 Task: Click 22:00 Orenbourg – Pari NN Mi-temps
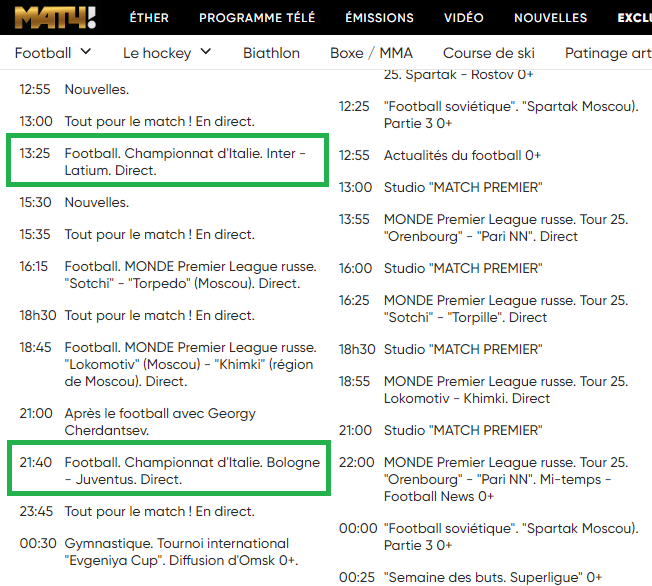tap(483, 480)
